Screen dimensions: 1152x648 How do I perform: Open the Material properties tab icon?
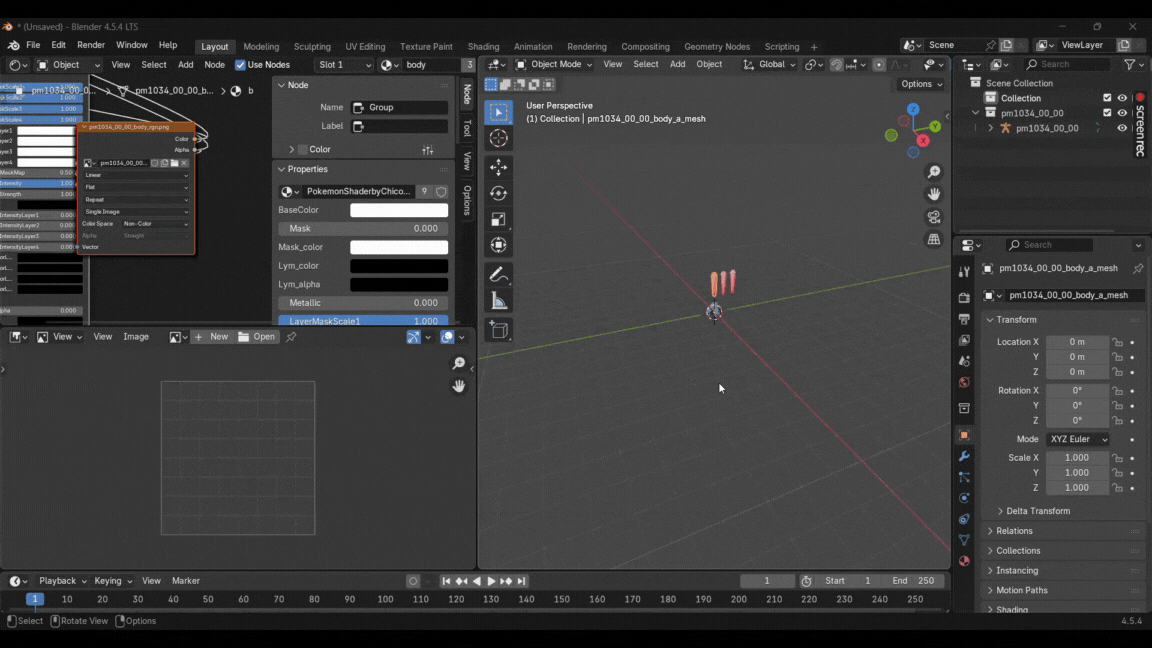pos(964,561)
